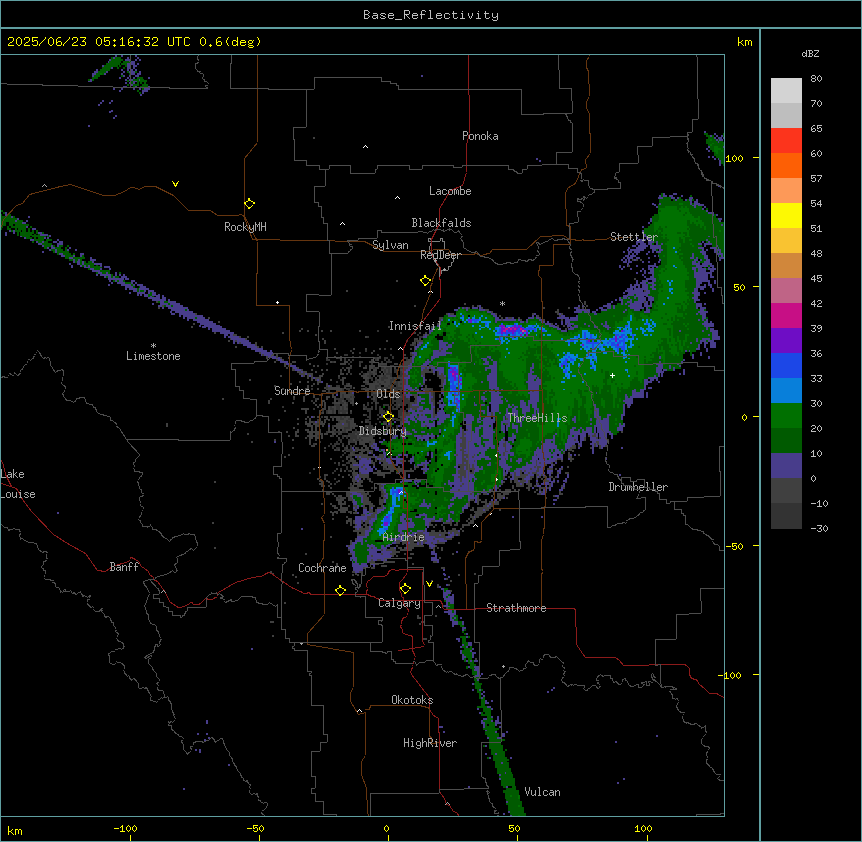
Task: Click the purple 36-39 dBZ legend swatch
Action: click(x=786, y=341)
